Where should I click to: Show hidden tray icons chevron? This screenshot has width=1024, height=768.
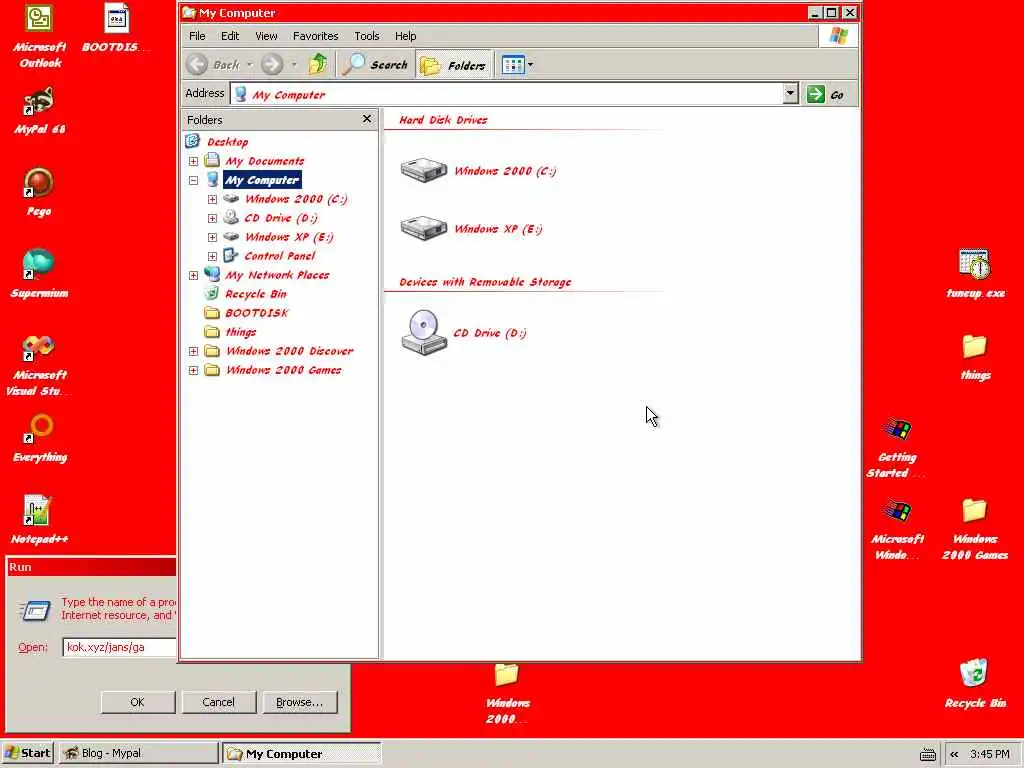(954, 754)
